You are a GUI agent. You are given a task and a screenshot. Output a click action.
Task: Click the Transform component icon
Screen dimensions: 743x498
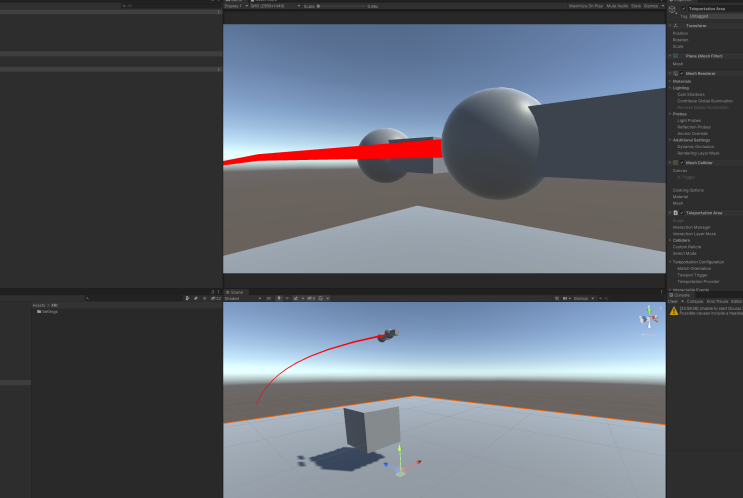[x=676, y=26]
